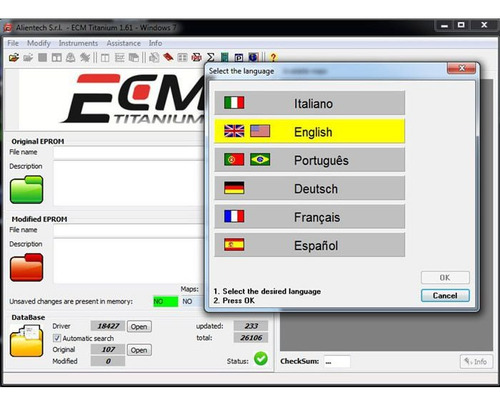Viewport: 500px width, 405px height.
Task: Click the globe toolbar icon
Action: pos(253,58)
